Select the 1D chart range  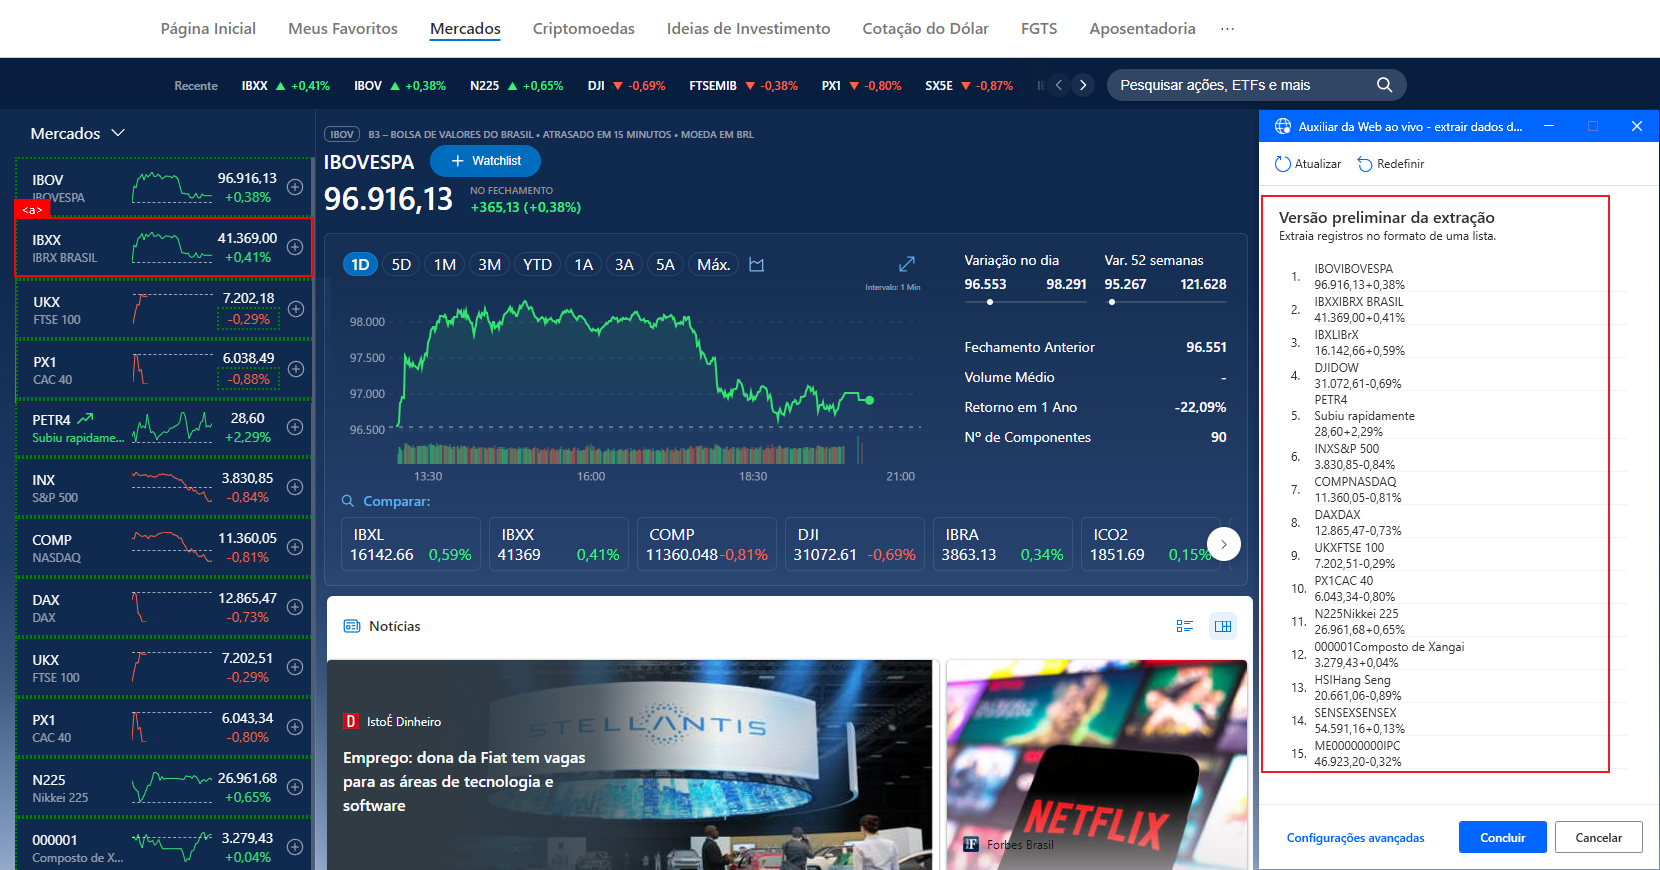[360, 265]
